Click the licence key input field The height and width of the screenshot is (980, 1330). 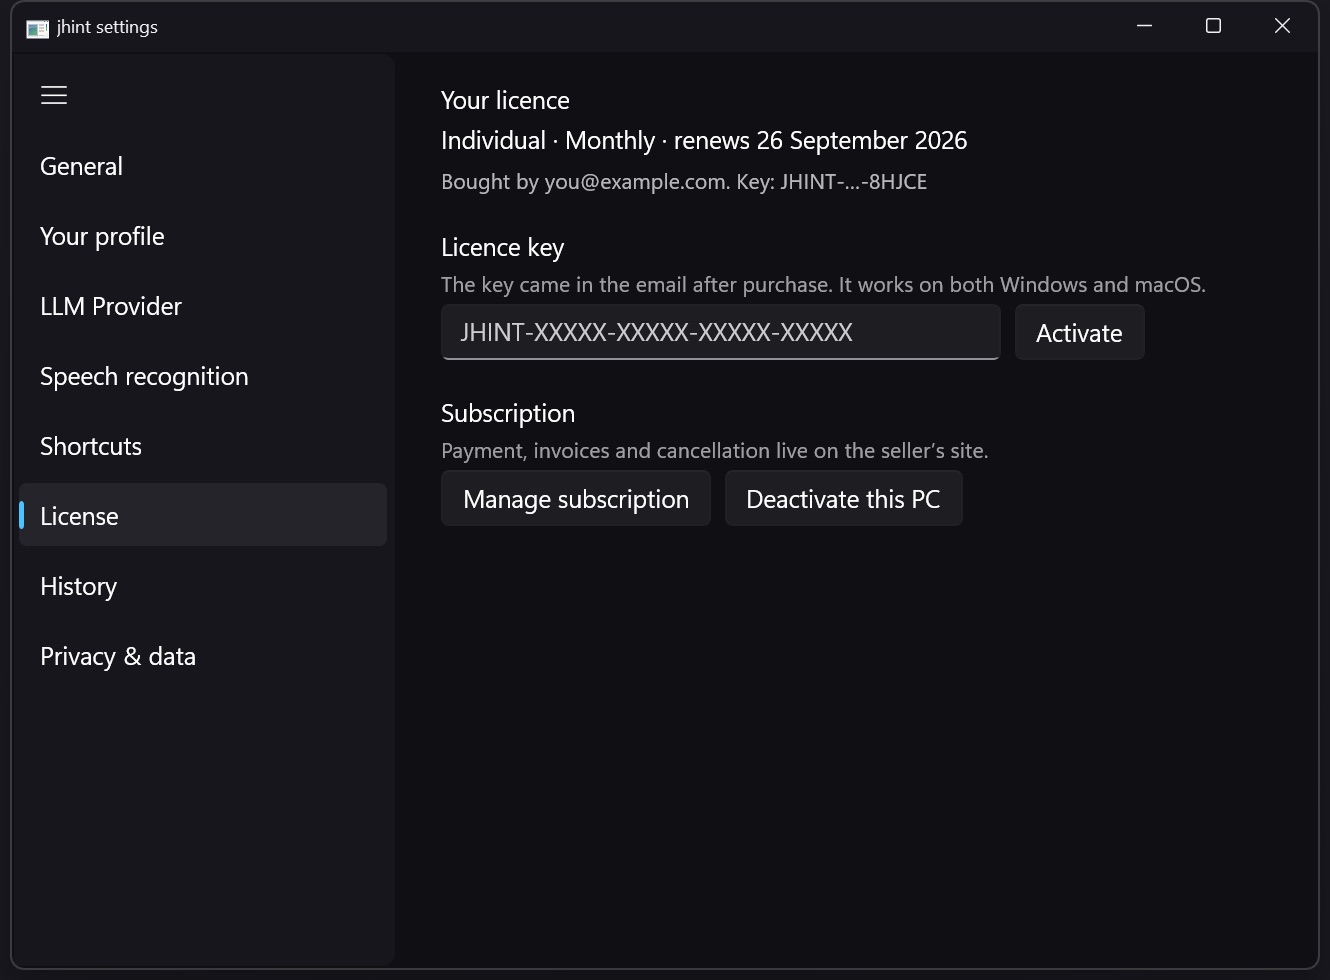coord(721,332)
